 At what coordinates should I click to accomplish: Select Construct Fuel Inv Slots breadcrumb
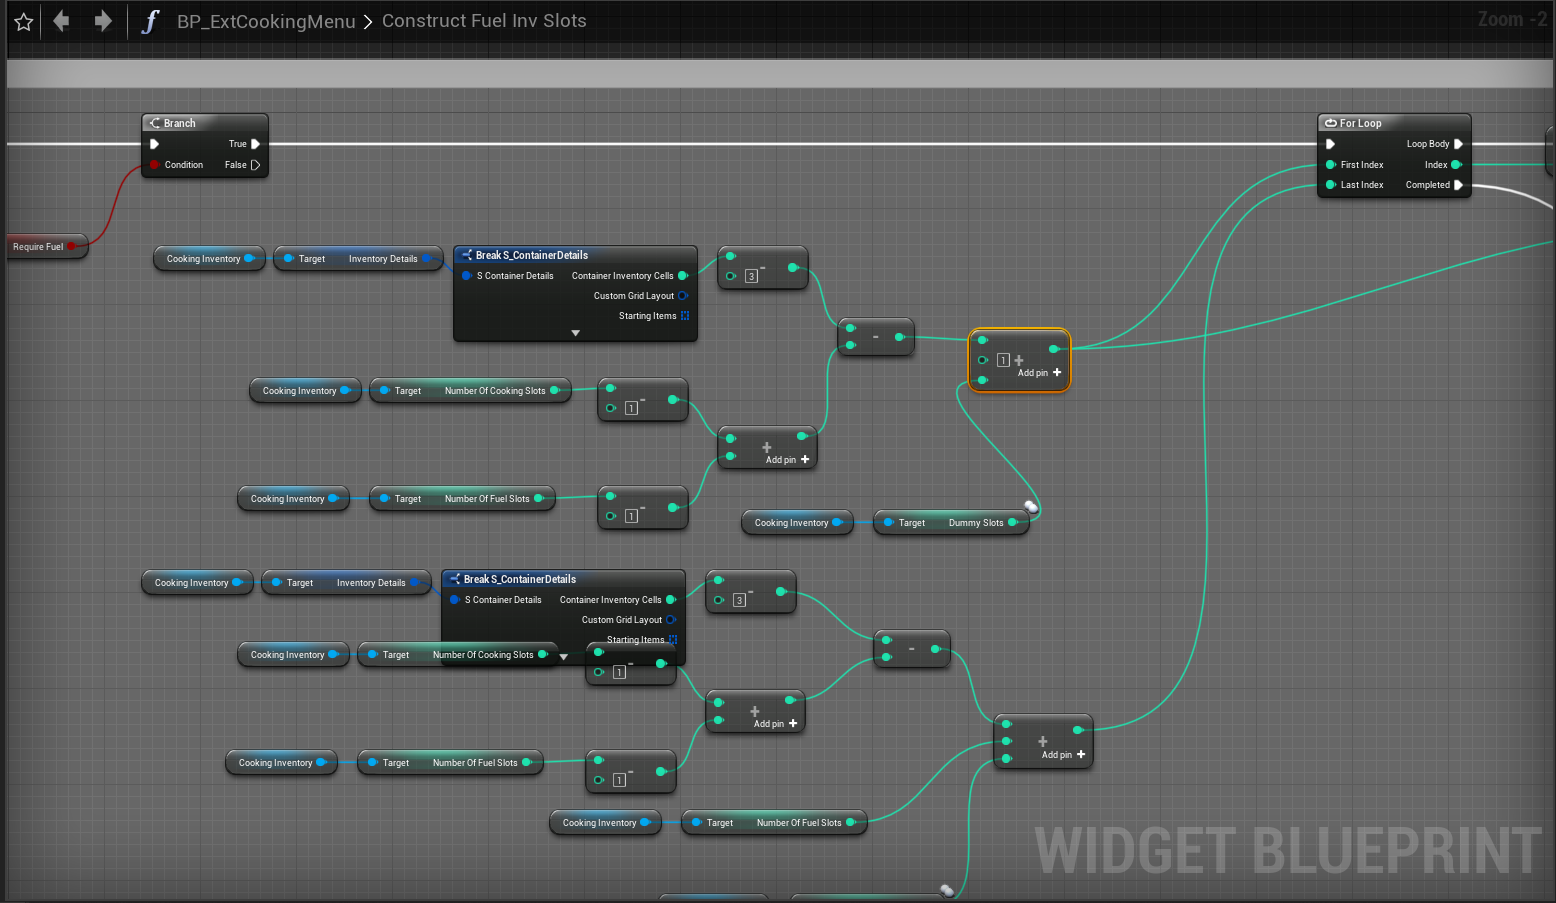click(484, 21)
